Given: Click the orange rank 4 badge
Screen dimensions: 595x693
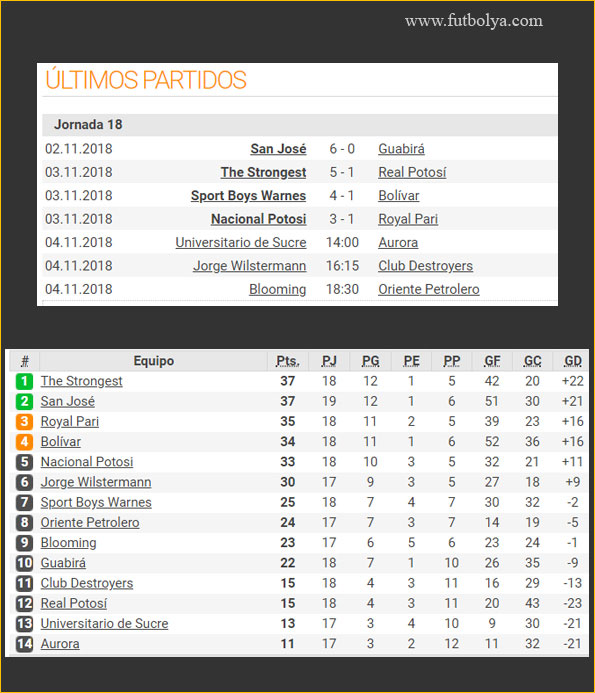Looking at the screenshot, I should click(24, 442).
